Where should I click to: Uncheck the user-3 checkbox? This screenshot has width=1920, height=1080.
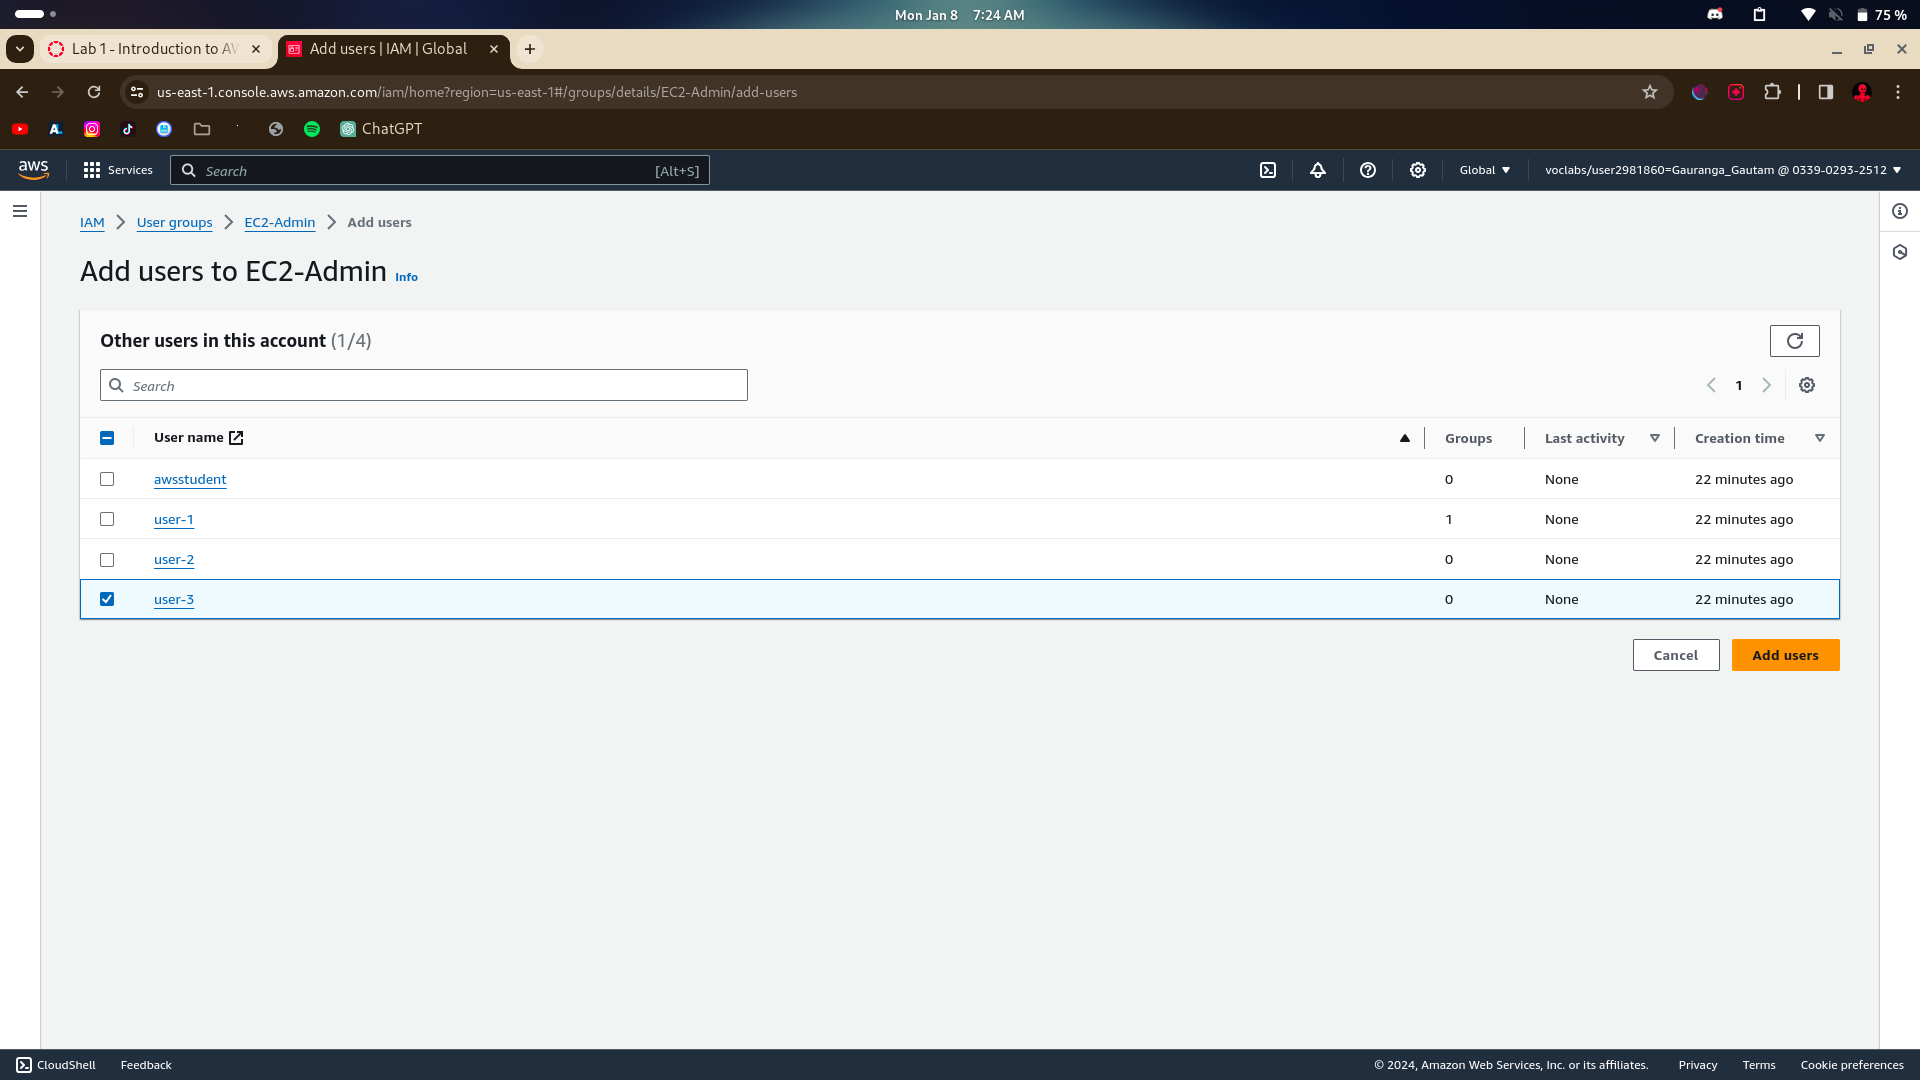107,599
